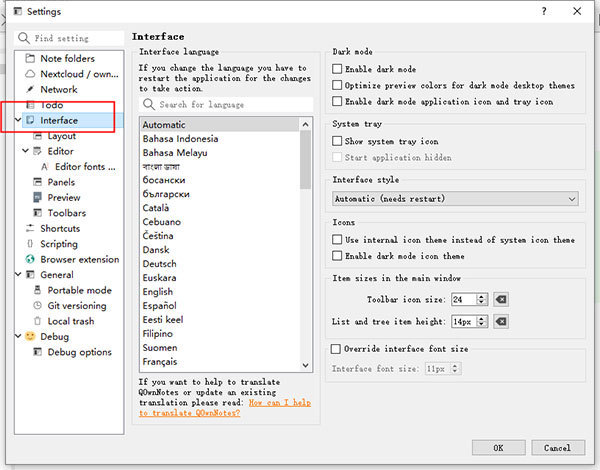Click the Find setting search field
Screen dimensions: 600x470
pos(69,38)
